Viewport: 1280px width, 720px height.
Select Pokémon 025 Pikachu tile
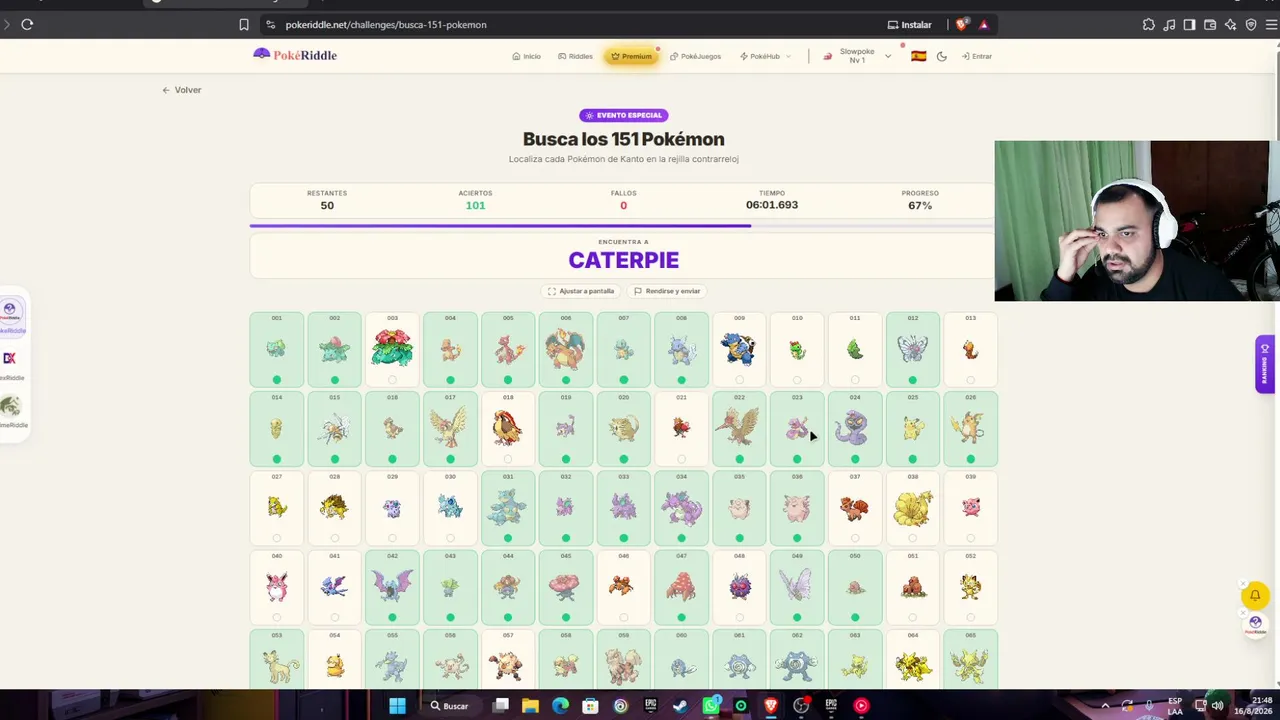pos(912,429)
